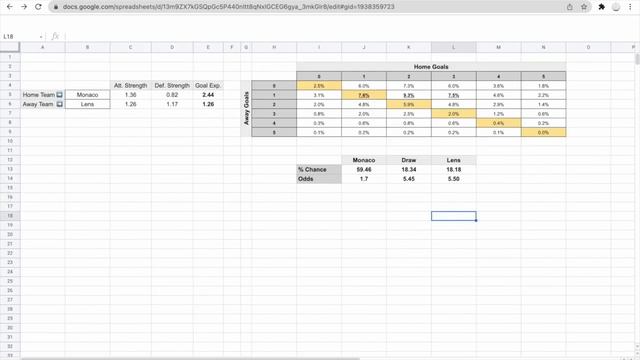Select the highlighted 7.6% cell
The width and height of the screenshot is (640, 360).
point(364,95)
